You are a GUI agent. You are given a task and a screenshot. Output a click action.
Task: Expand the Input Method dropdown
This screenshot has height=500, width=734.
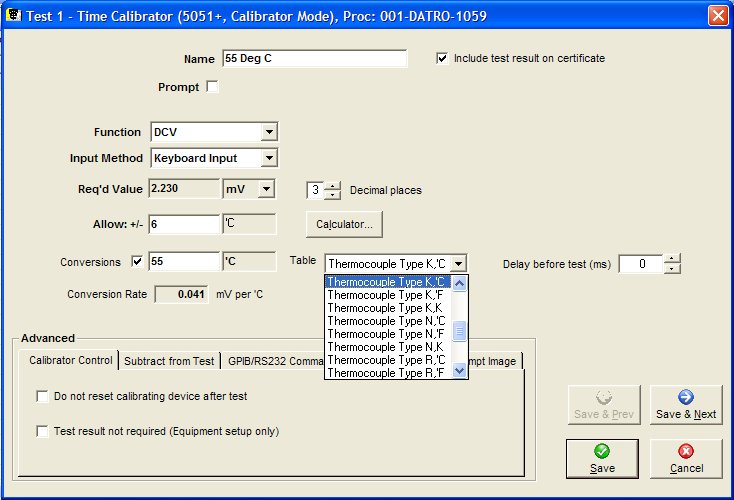268,158
